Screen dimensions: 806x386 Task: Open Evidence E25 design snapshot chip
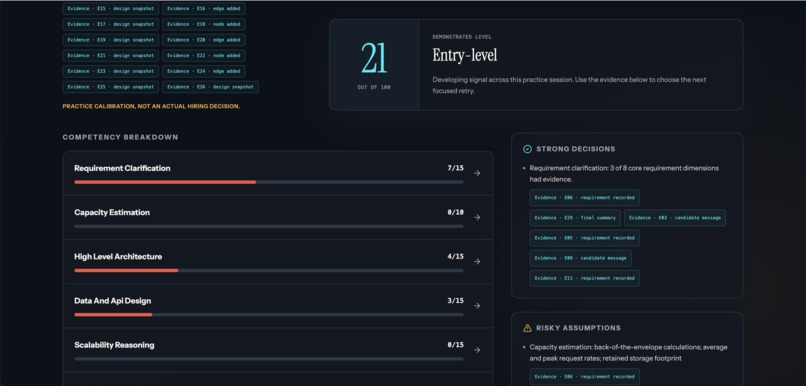click(x=111, y=87)
